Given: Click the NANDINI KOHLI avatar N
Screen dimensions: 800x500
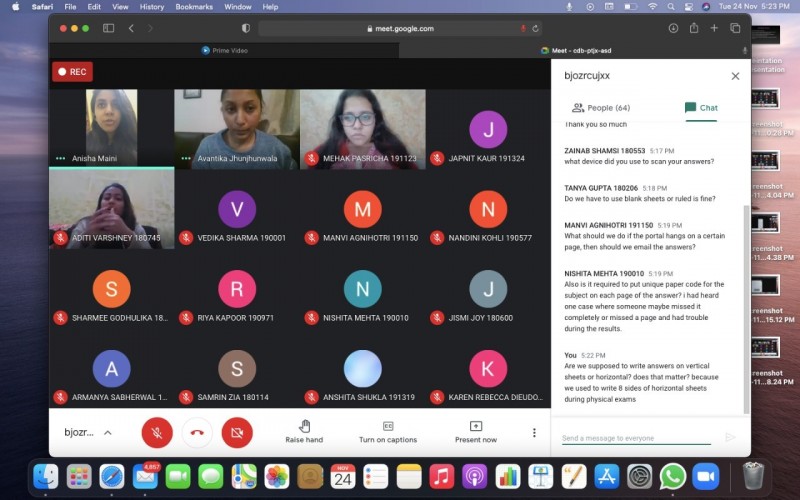Looking at the screenshot, I should coord(488,209).
